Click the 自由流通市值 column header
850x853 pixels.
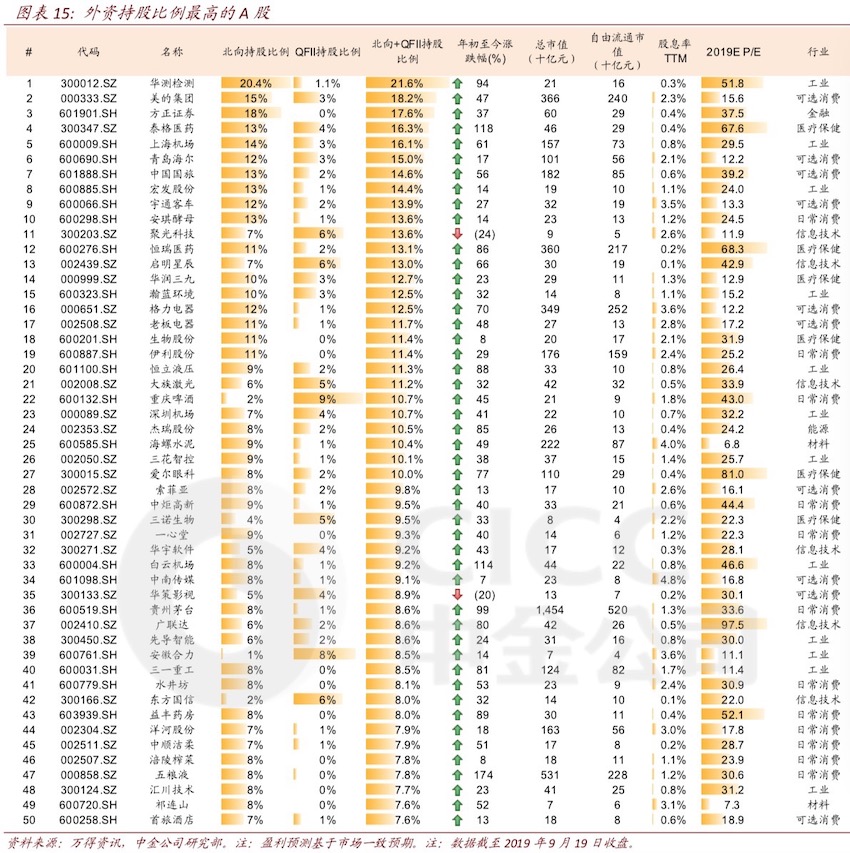618,51
